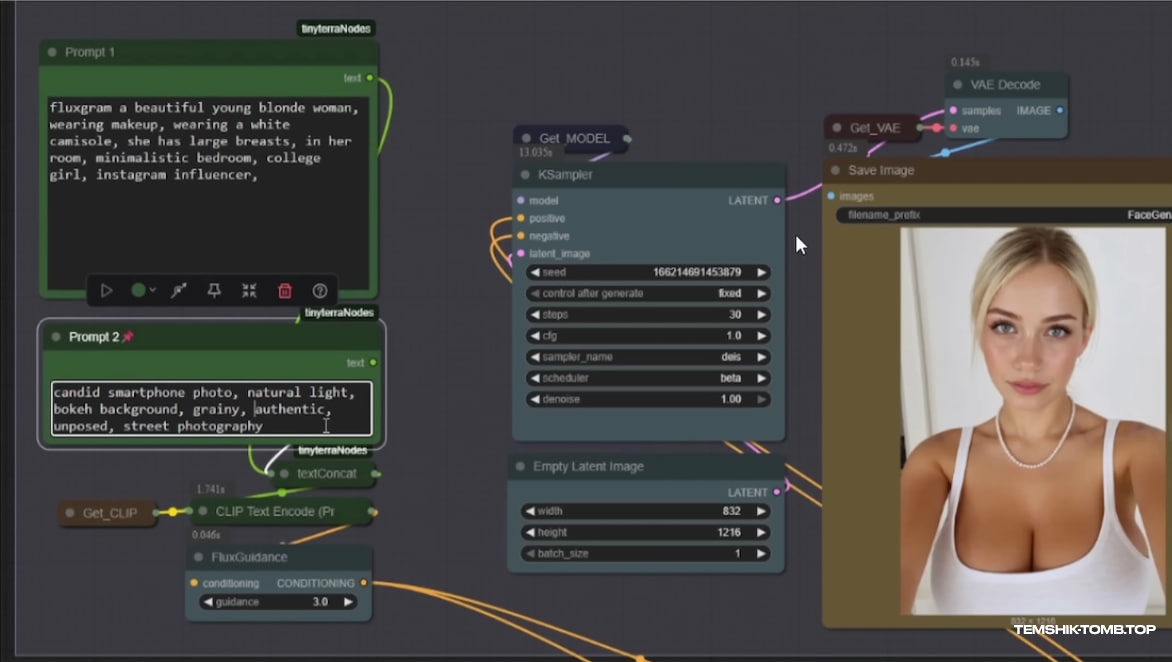Viewport: 1172px width, 662px height.
Task: Click the filename_prefix field in Save Image
Action: point(1000,215)
